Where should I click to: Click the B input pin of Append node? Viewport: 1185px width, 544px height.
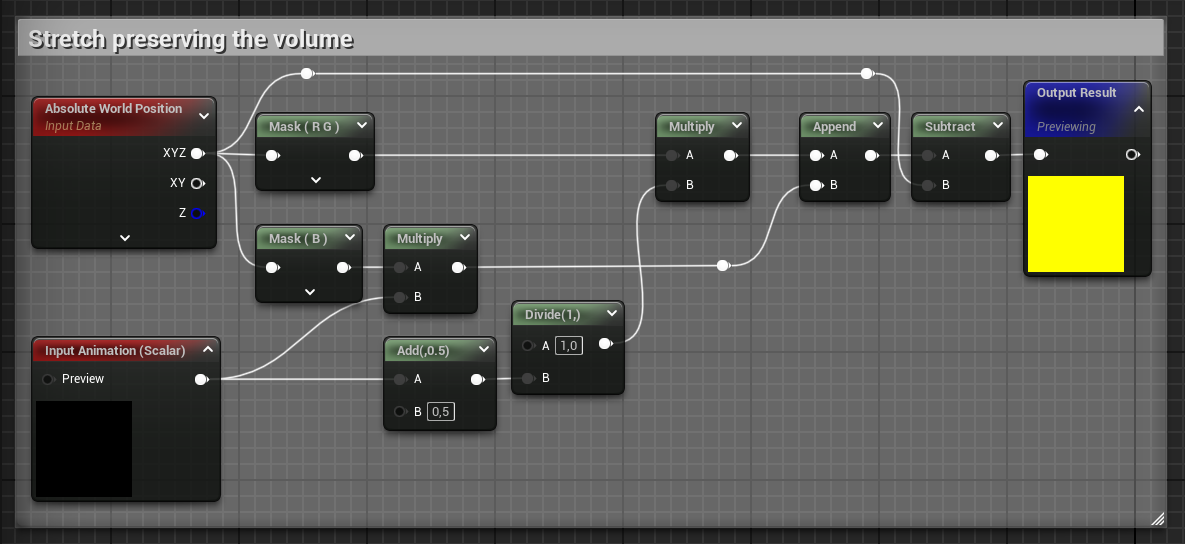coord(816,185)
